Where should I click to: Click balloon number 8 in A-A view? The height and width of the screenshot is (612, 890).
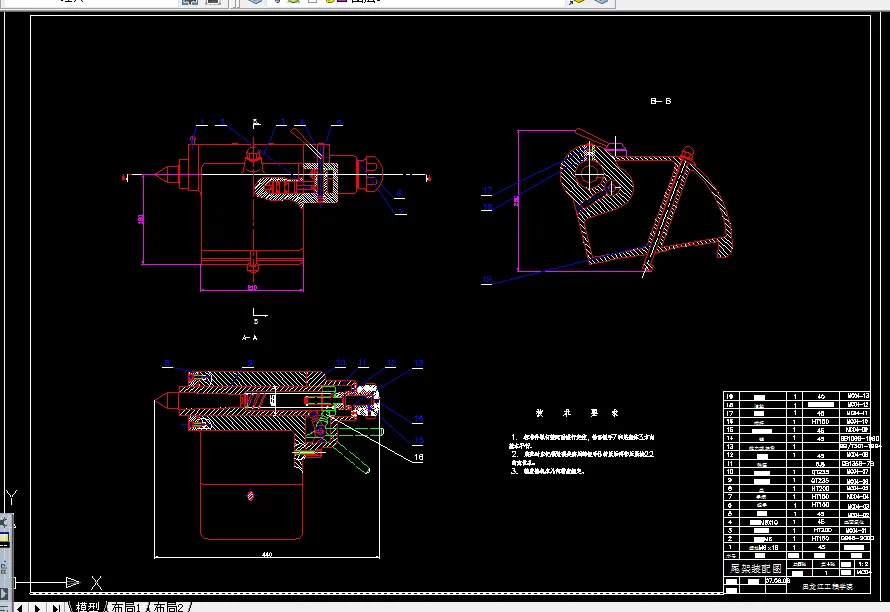coord(167,363)
